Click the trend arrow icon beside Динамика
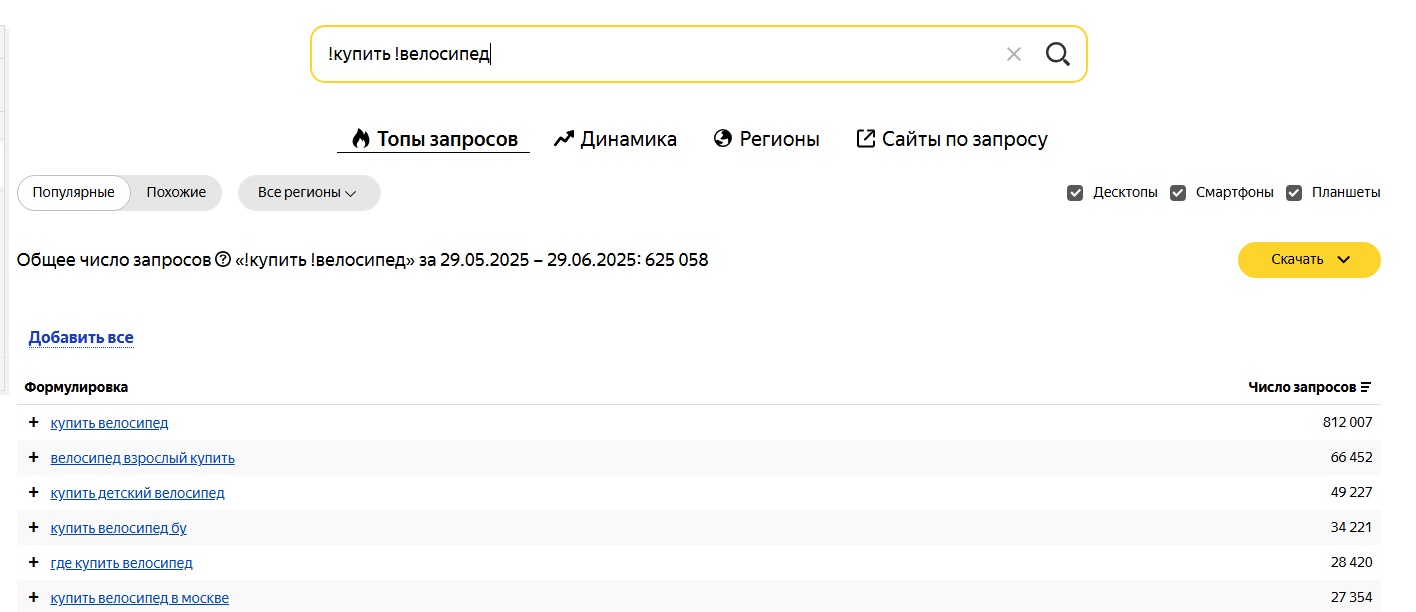1416x612 pixels. (x=563, y=137)
